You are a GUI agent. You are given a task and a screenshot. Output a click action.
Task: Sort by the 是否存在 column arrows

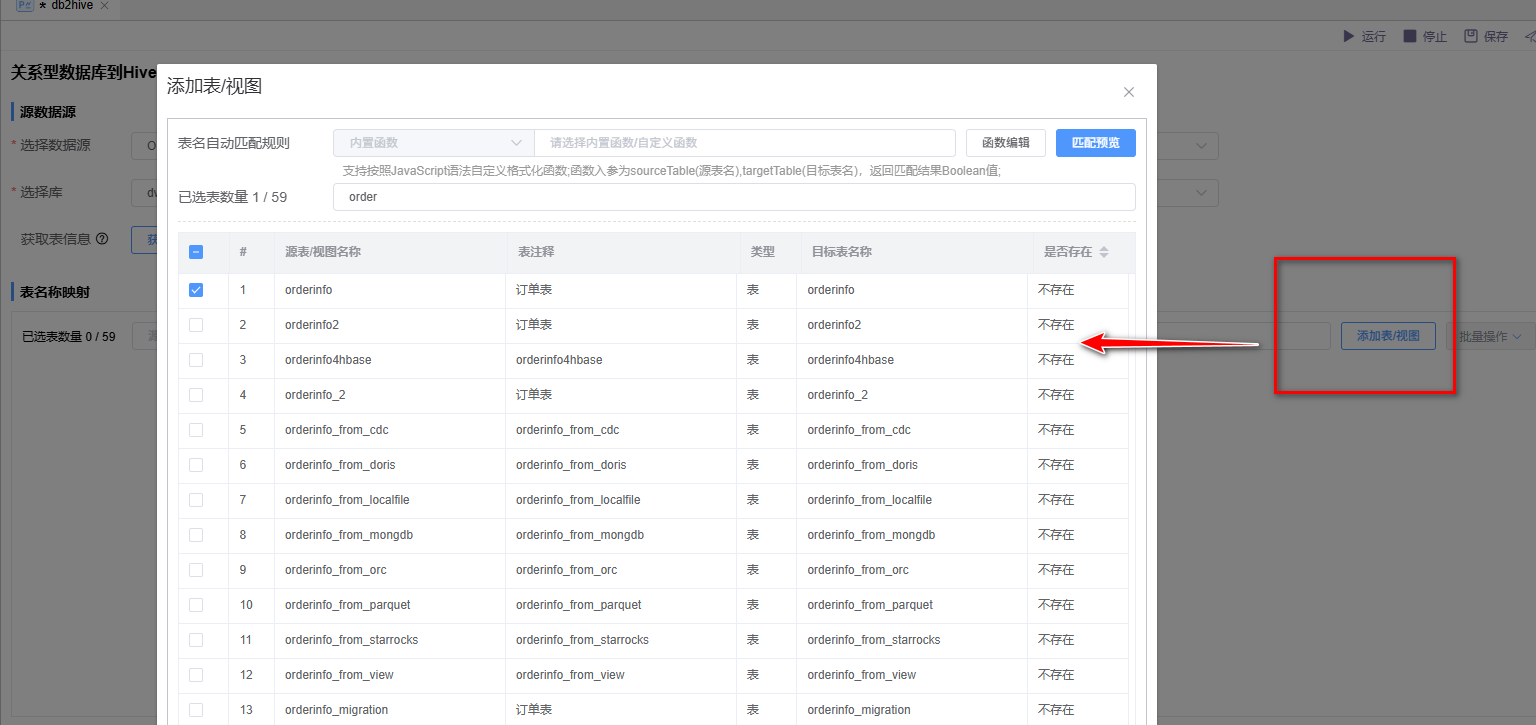coord(1104,252)
